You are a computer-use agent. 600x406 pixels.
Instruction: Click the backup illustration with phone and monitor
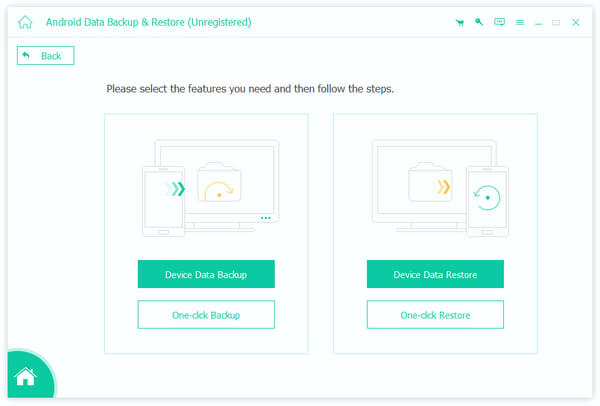[x=210, y=188]
